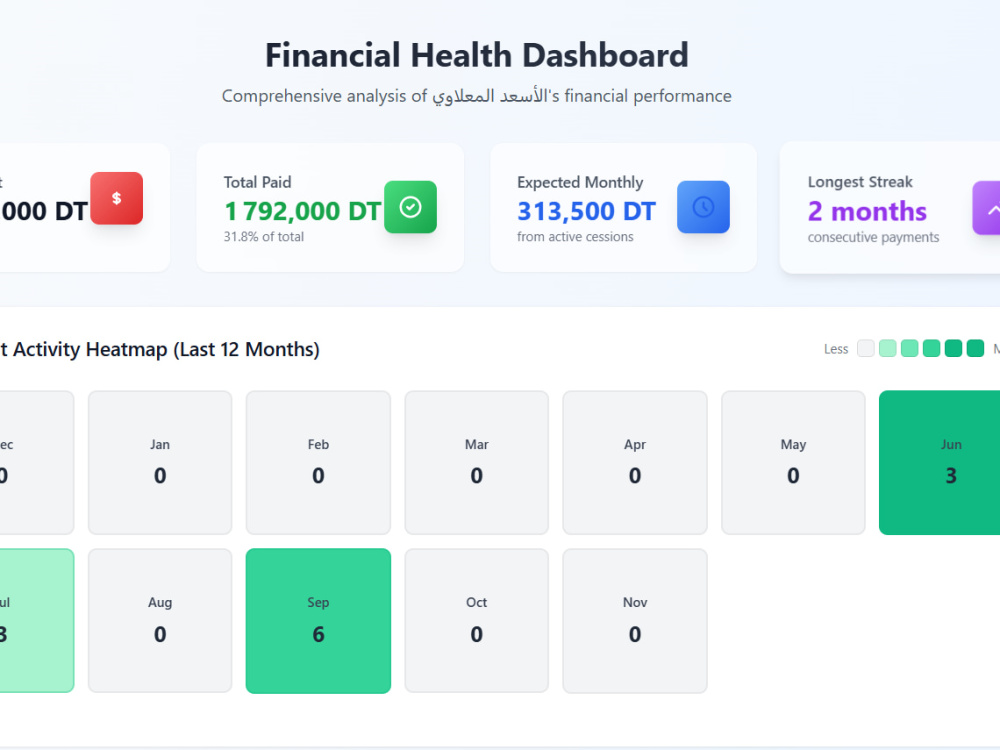Screen dimensions: 1000x750
Task: Click the consecutive payments text
Action: (x=873, y=237)
